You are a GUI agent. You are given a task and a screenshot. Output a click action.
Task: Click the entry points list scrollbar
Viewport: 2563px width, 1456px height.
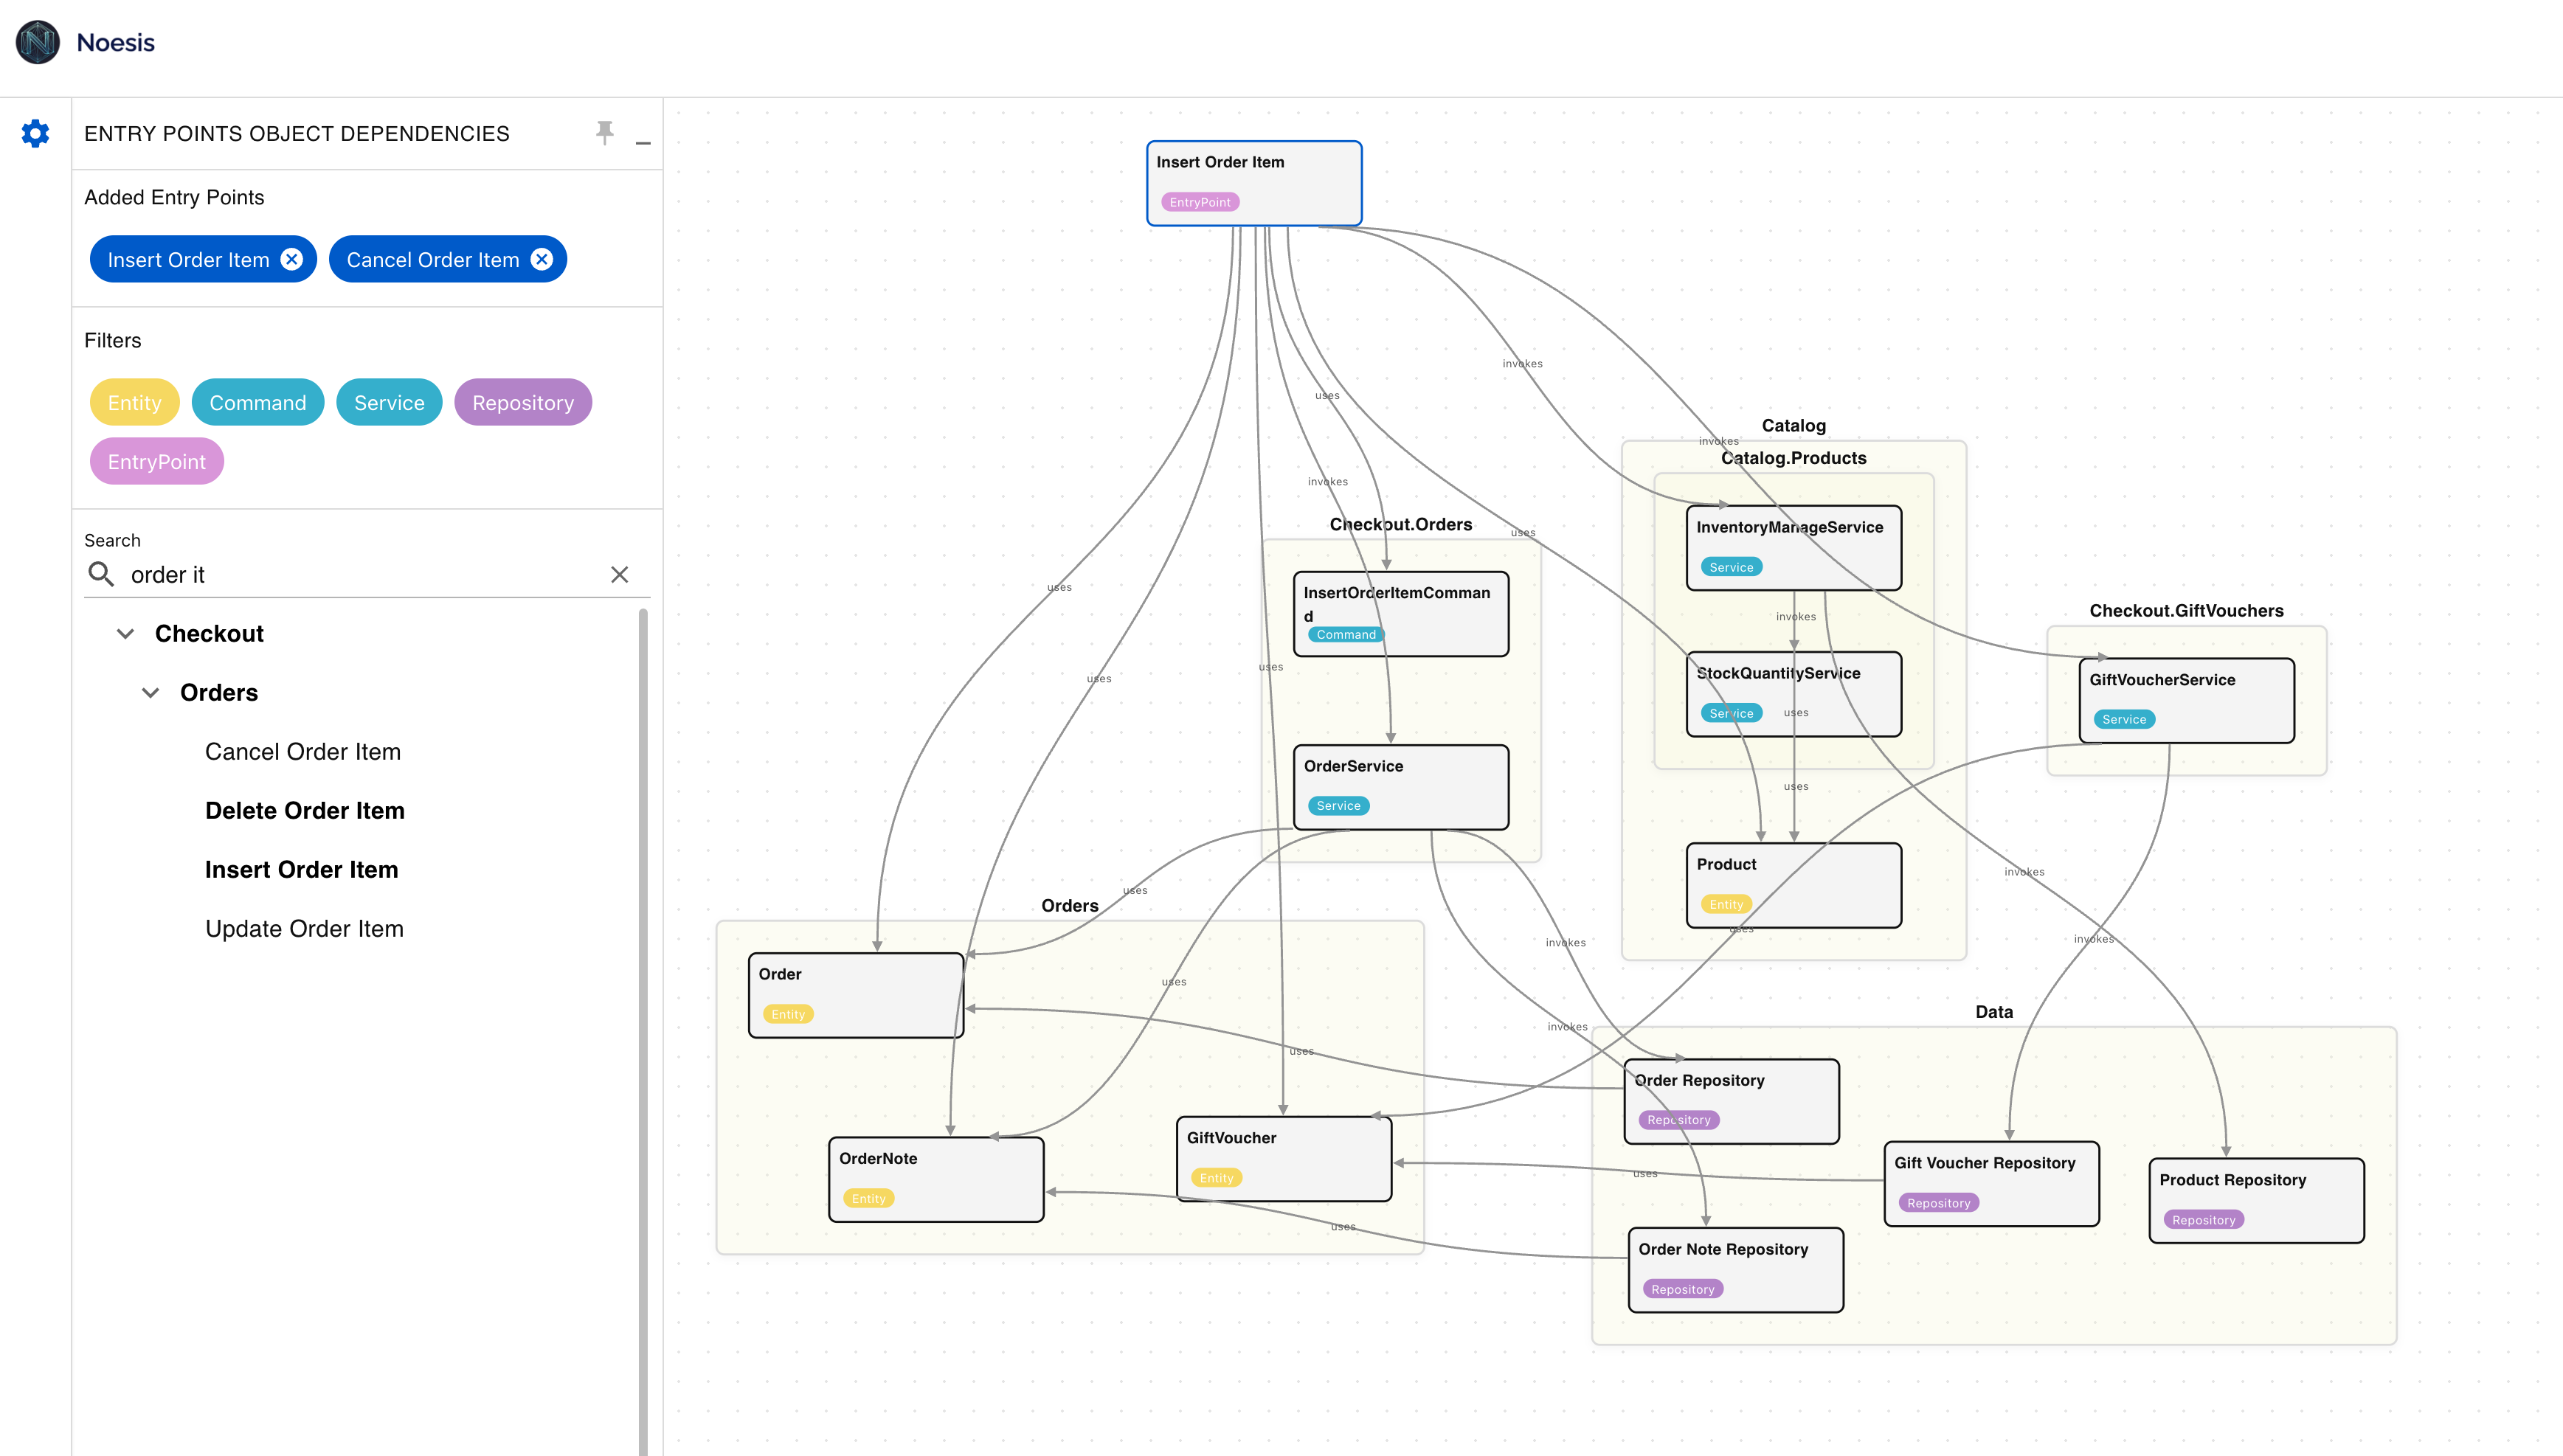643,1000
